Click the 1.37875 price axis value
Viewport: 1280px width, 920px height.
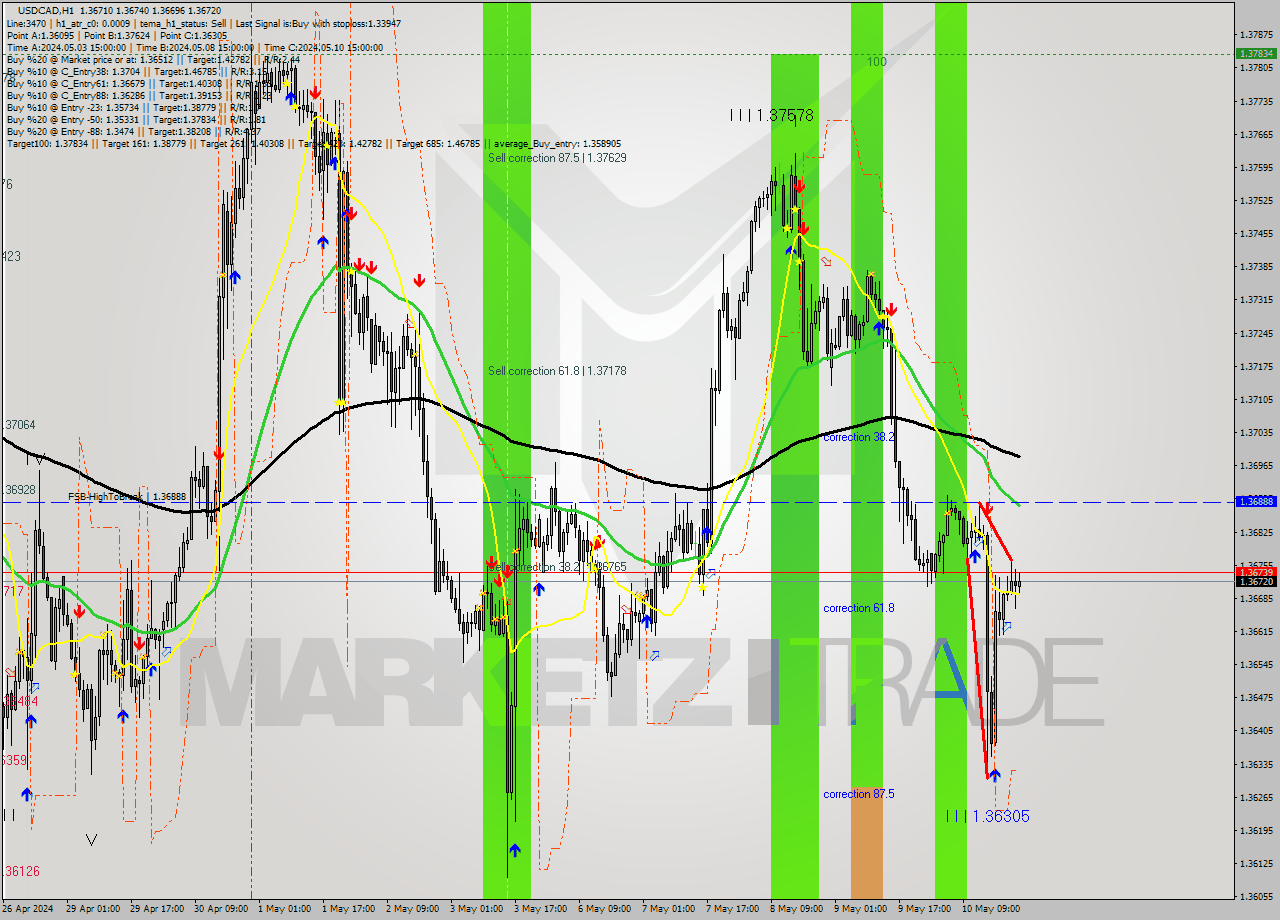click(x=1255, y=34)
